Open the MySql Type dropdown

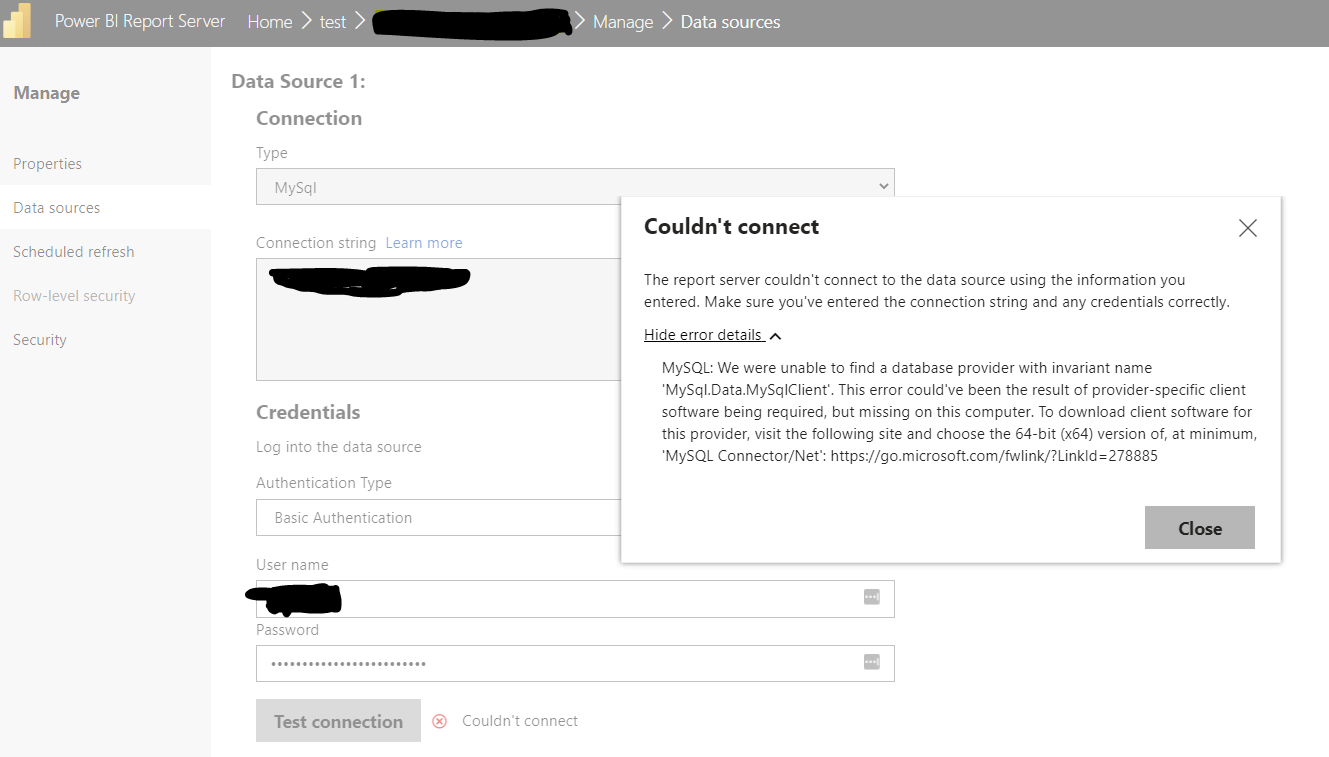575,187
